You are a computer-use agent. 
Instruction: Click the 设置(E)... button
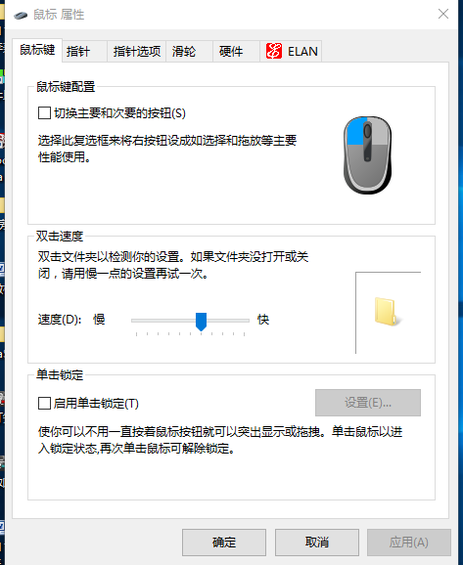point(368,402)
